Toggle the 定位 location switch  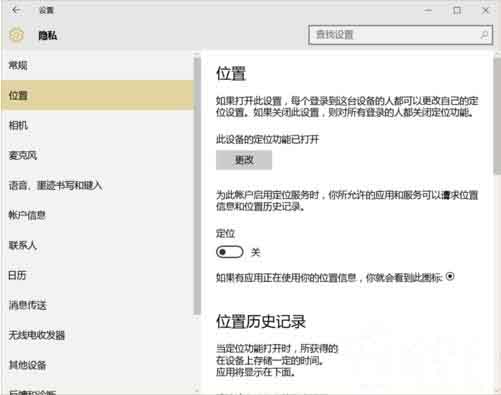[x=230, y=252]
